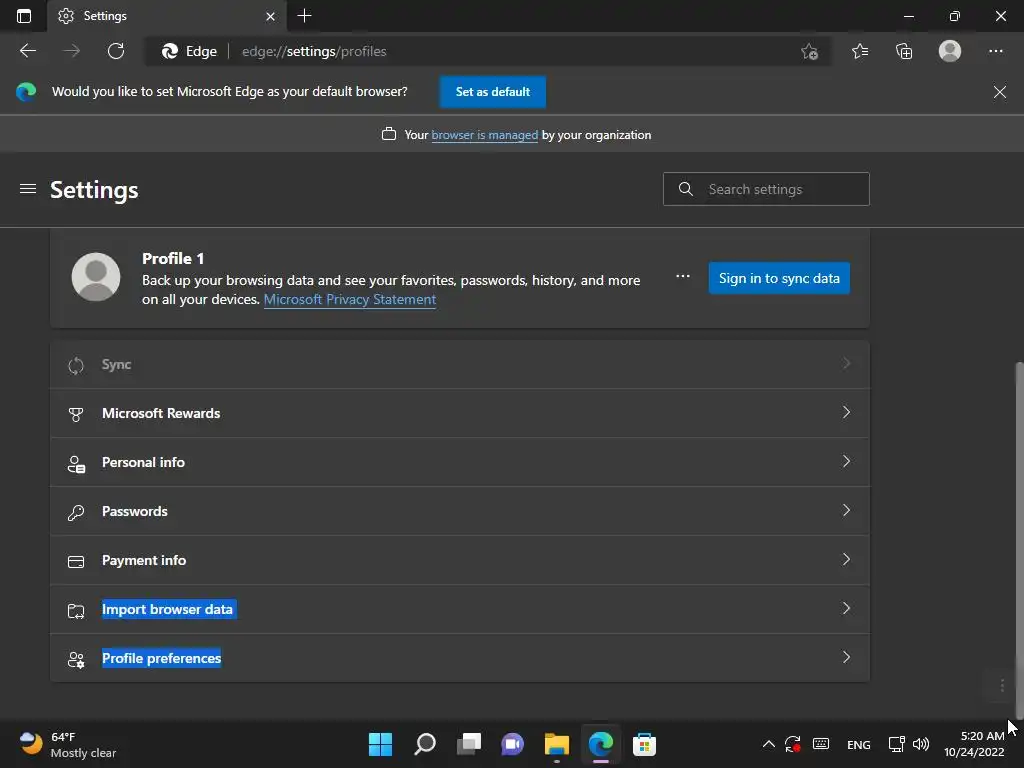Open the browser is managed link
Screen dimensions: 1024x768
485,135
